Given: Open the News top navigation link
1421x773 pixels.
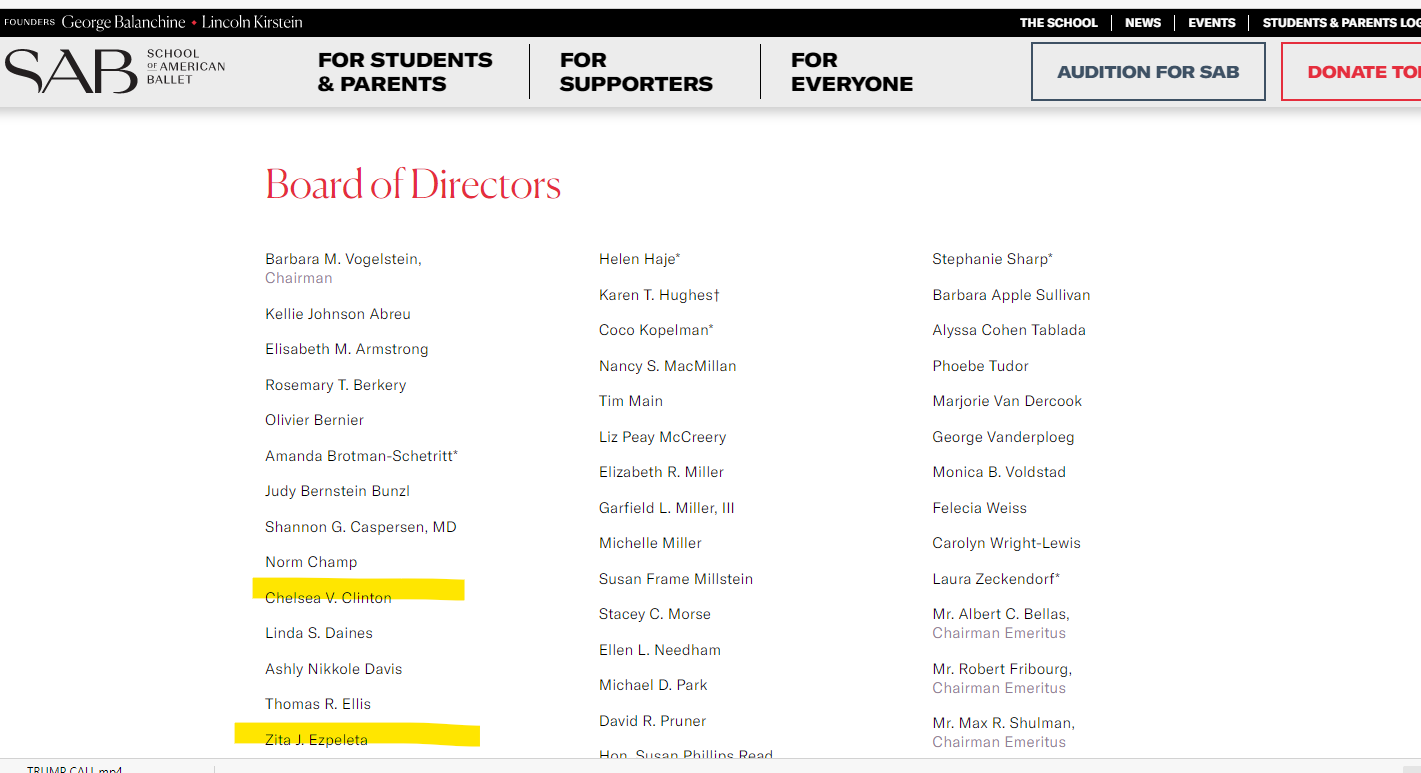Looking at the screenshot, I should point(1143,23).
